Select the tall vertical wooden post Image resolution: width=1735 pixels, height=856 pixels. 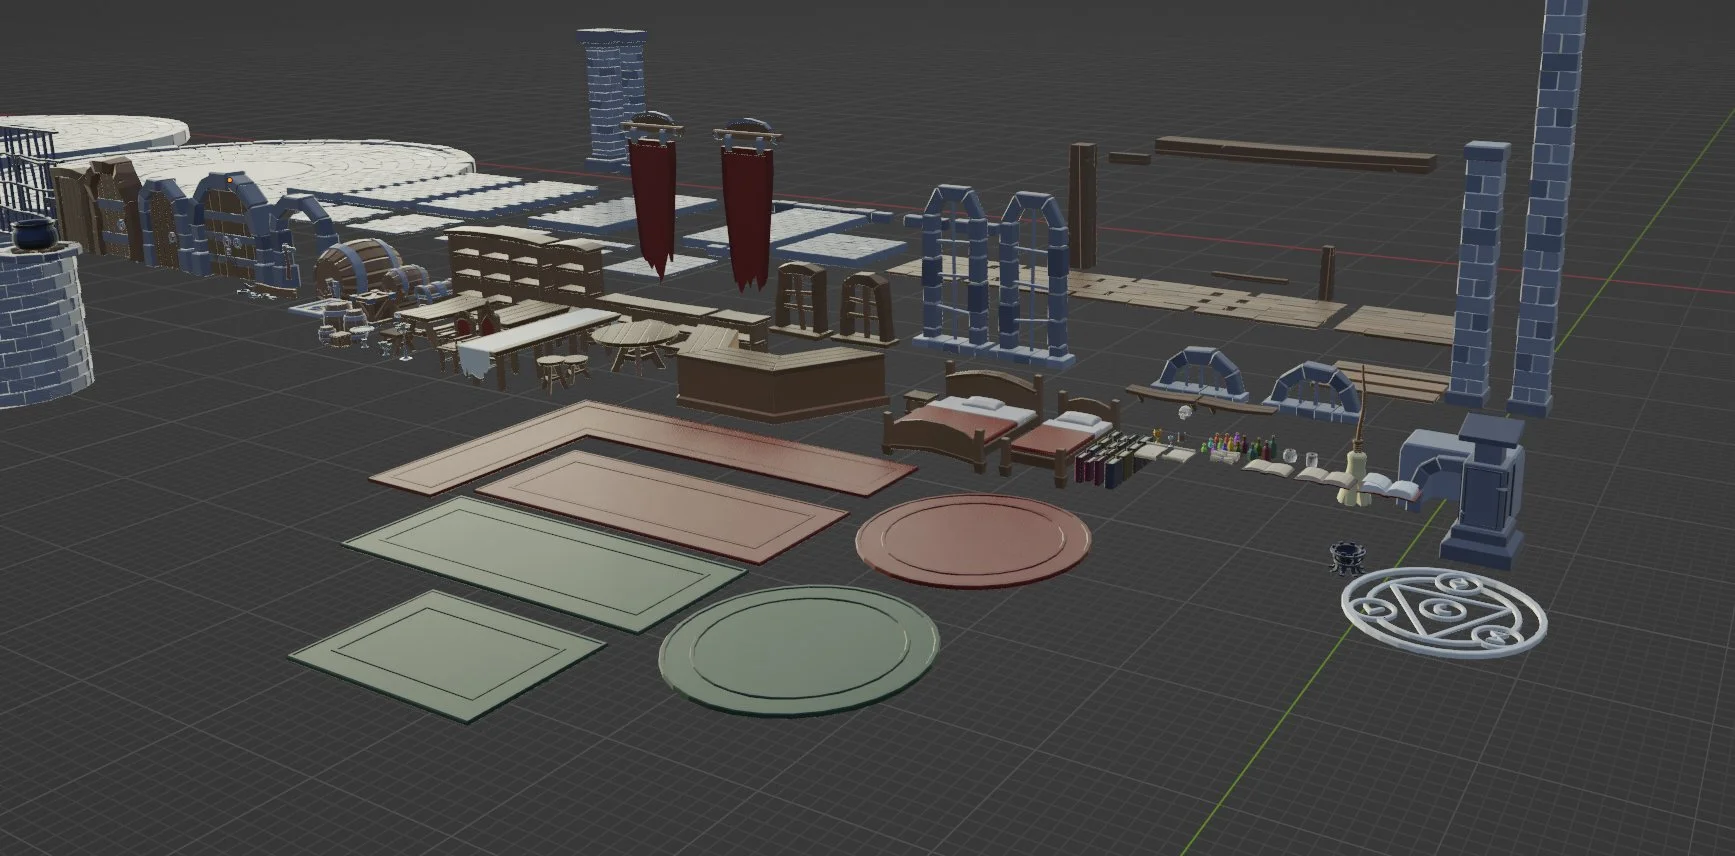1083,205
